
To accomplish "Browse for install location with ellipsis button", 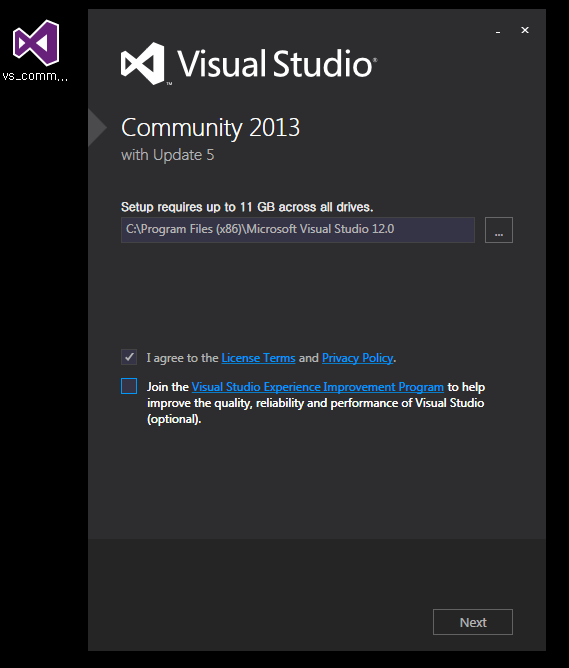I will coord(499,230).
